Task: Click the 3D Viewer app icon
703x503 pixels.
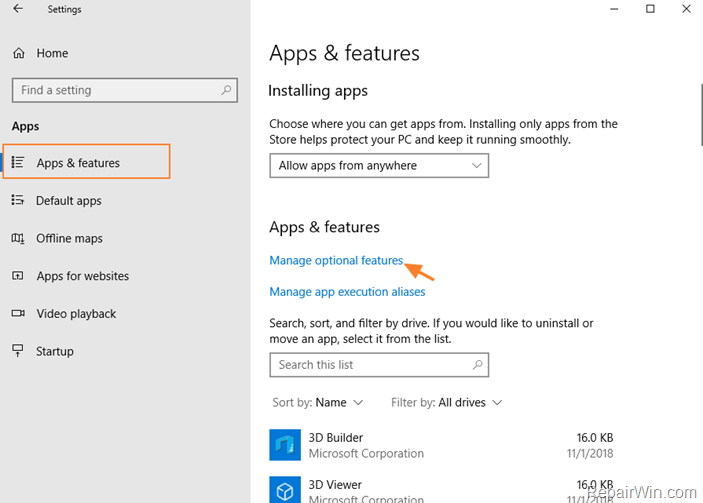Action: pyautogui.click(x=285, y=490)
